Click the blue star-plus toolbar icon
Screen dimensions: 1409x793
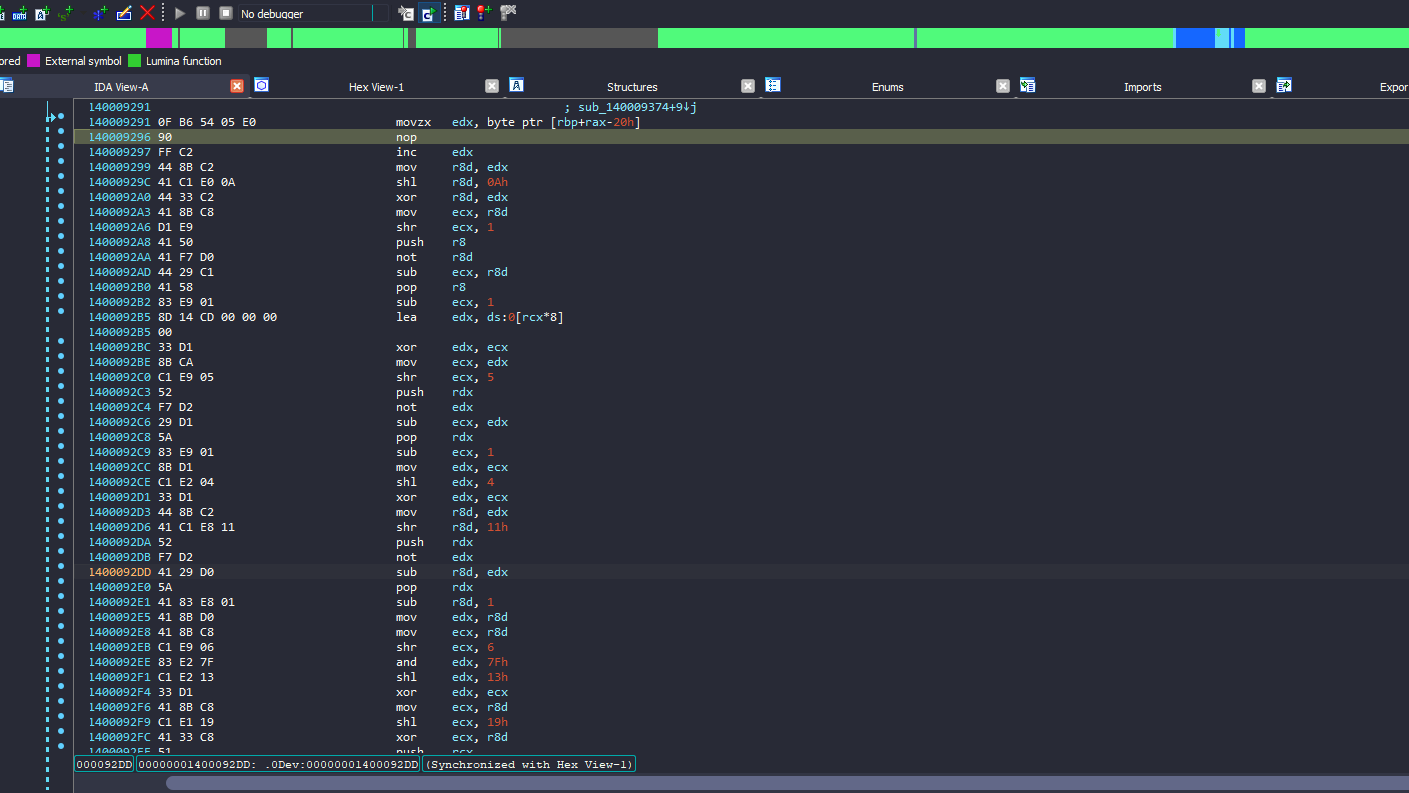tap(99, 13)
